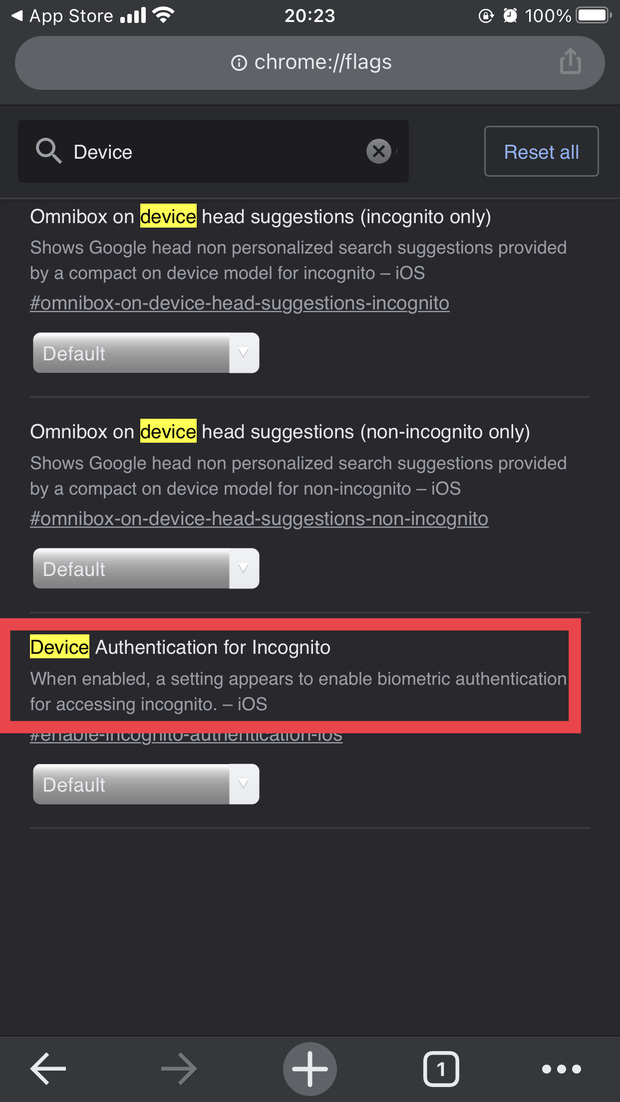This screenshot has width=620, height=1102.
Task: Tap the forward navigation arrow
Action: tap(179, 1069)
